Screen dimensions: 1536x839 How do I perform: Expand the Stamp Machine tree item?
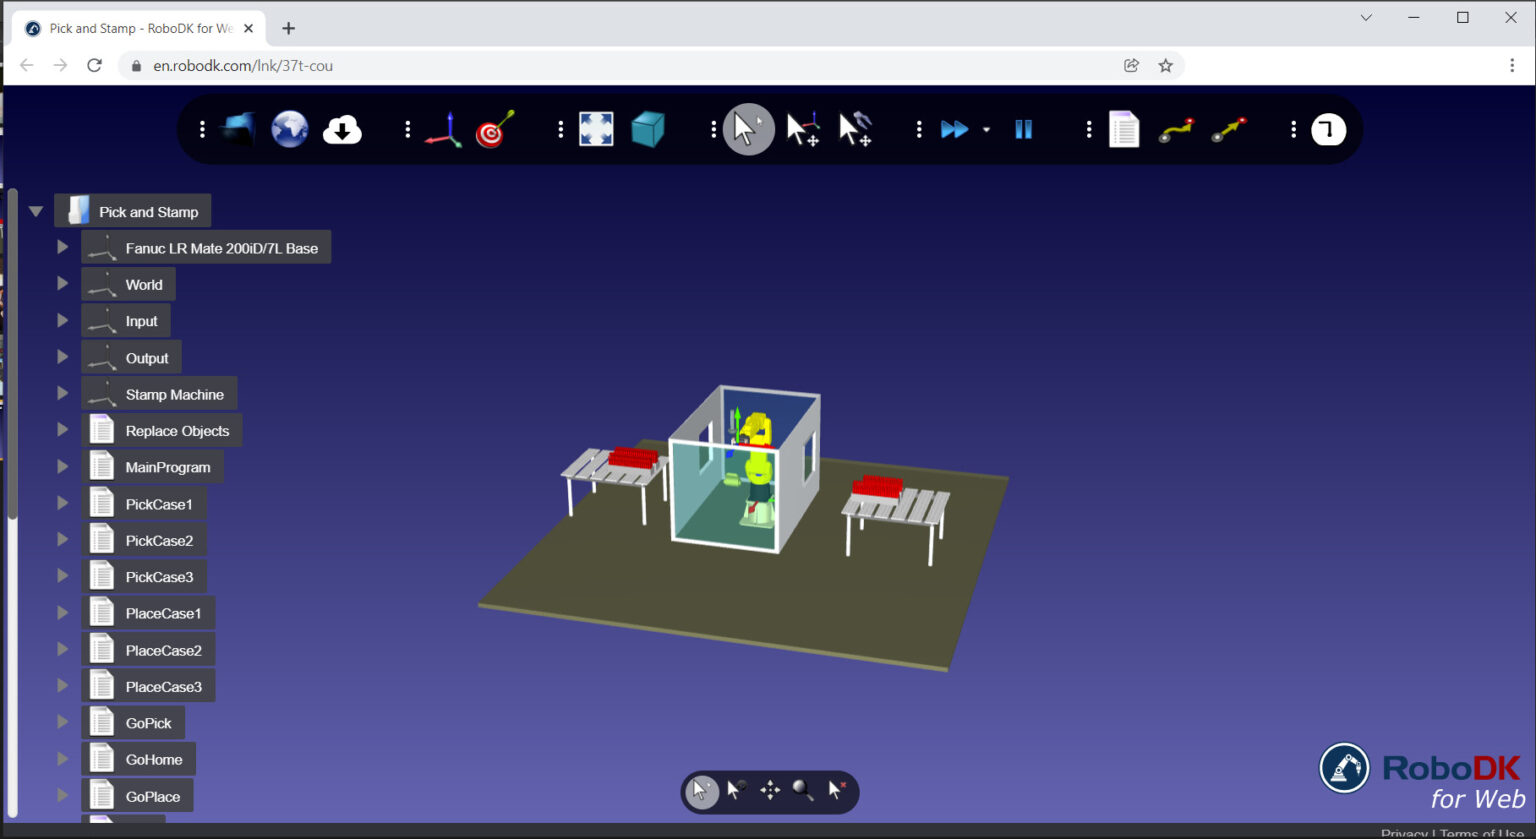click(62, 393)
